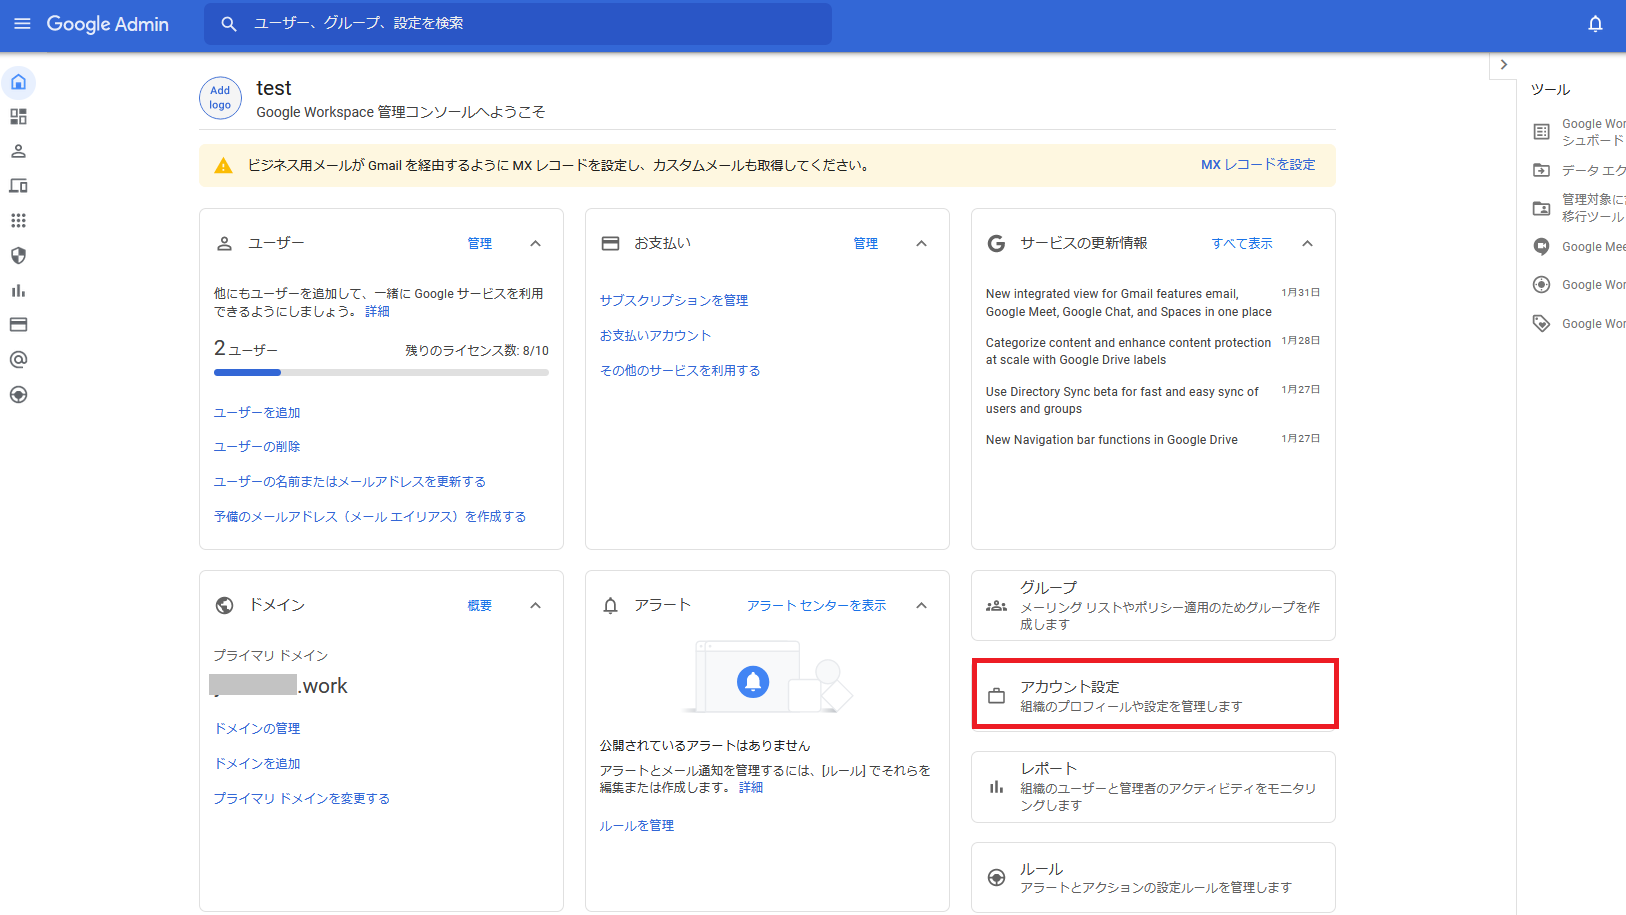This screenshot has height=915, width=1626.
Task: Click the icon in the ルール card
Action: 996,877
